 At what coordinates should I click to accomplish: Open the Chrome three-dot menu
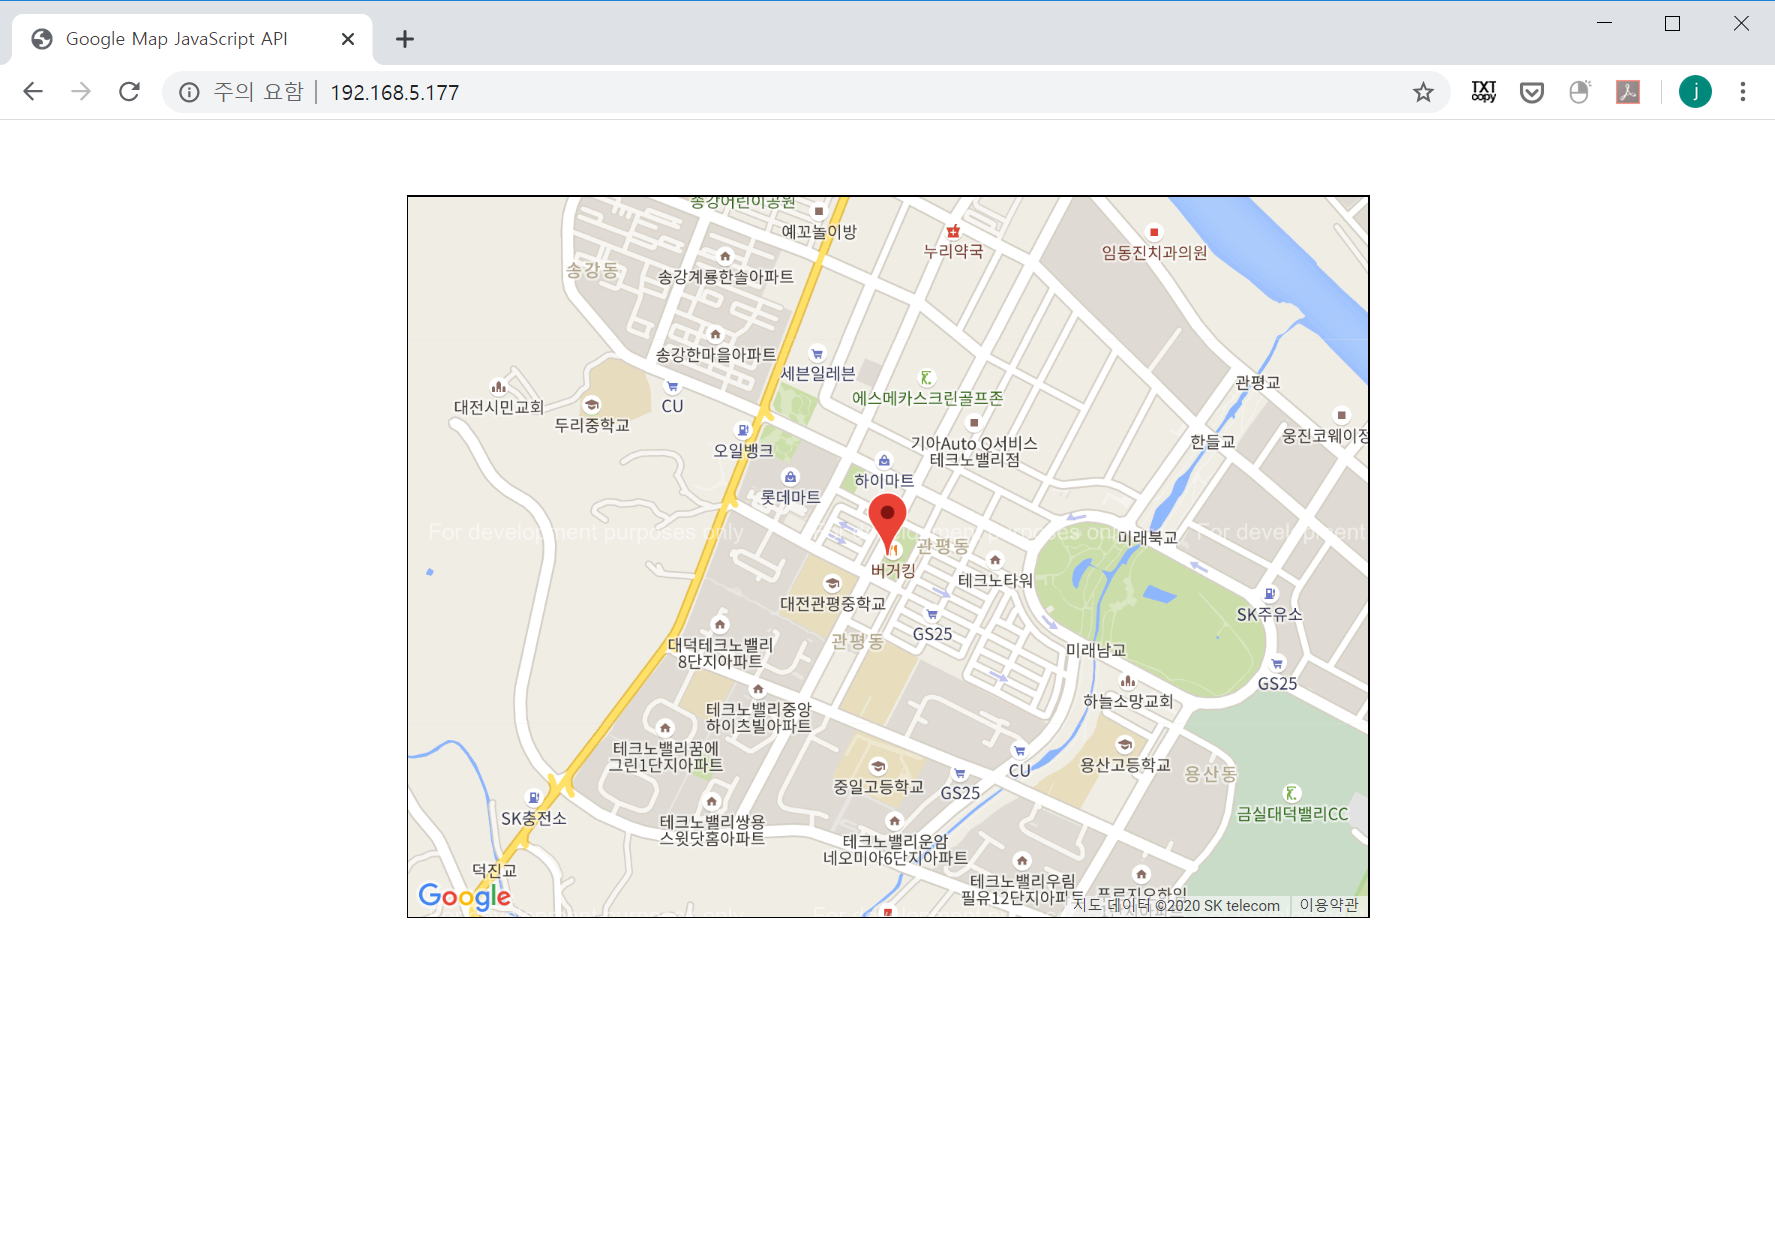pyautogui.click(x=1743, y=92)
